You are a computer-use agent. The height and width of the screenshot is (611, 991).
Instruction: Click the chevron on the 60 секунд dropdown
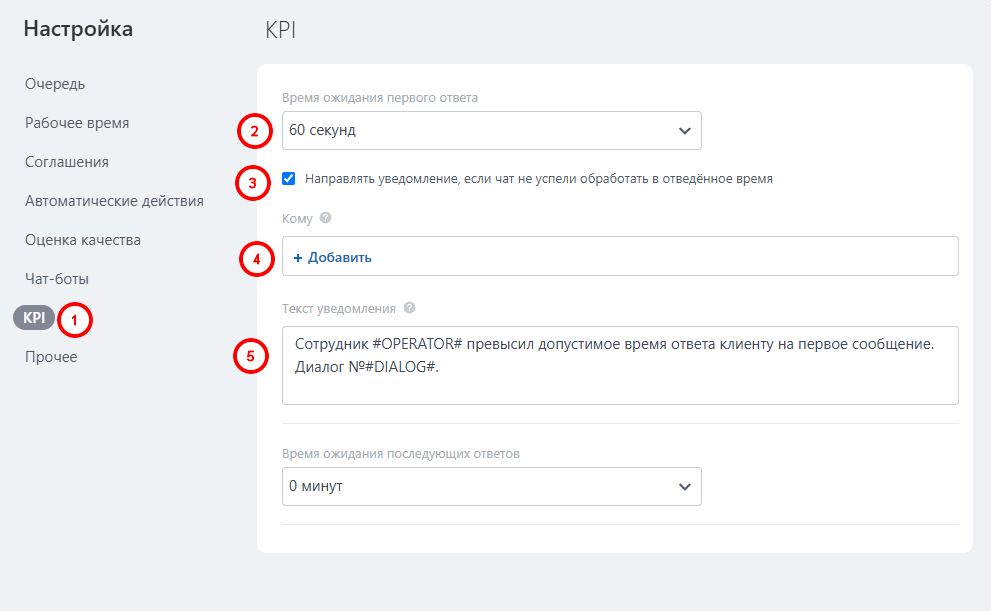coord(685,130)
